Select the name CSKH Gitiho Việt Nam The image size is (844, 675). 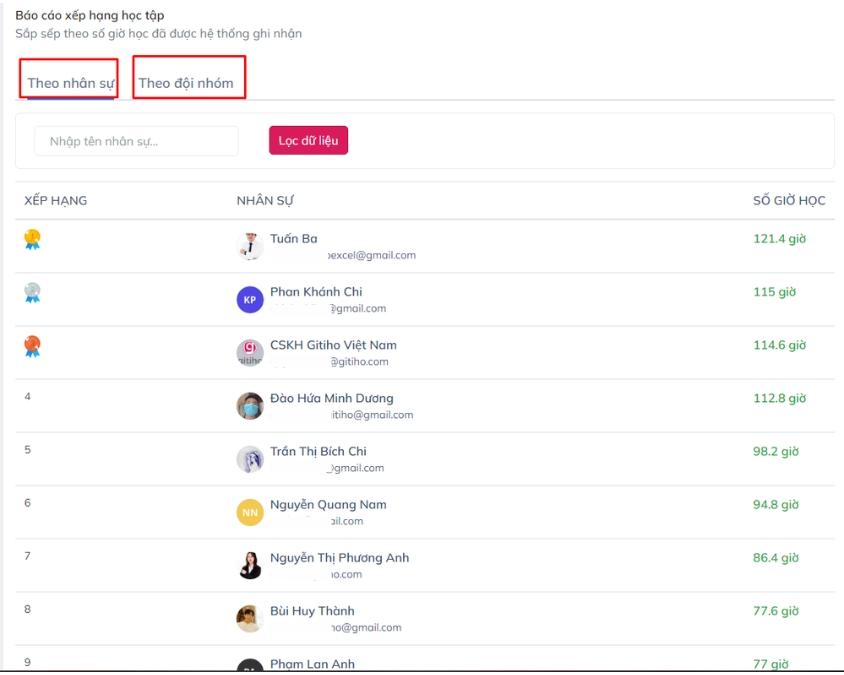(333, 345)
